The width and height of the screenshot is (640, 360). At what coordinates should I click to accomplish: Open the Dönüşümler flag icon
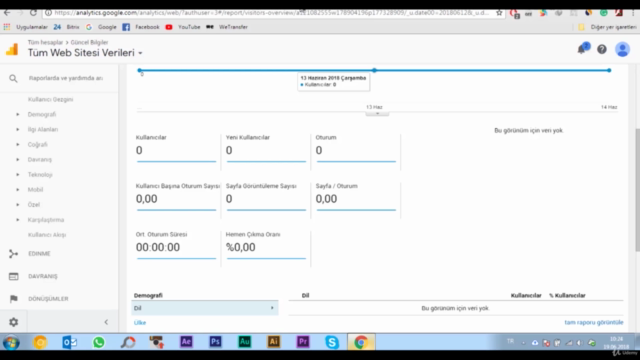pyautogui.click(x=13, y=299)
